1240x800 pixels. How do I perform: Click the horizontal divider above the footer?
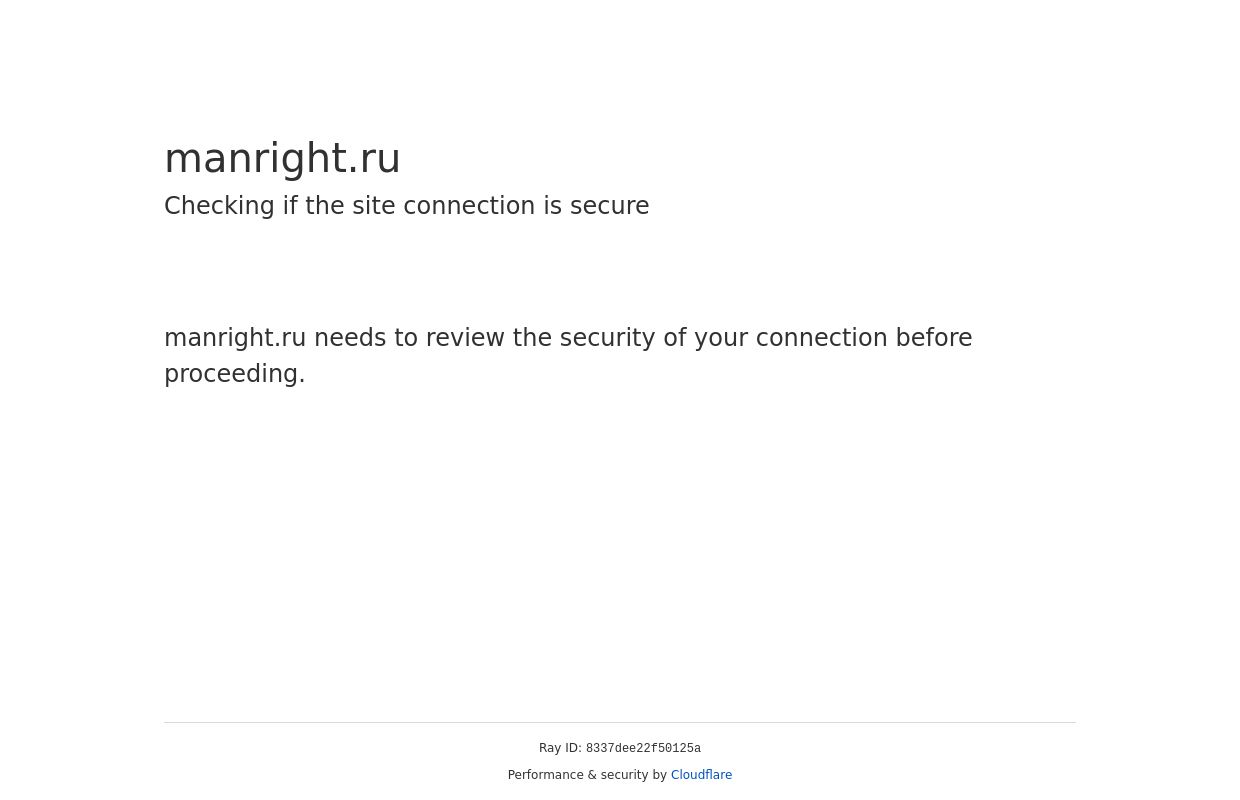point(620,722)
